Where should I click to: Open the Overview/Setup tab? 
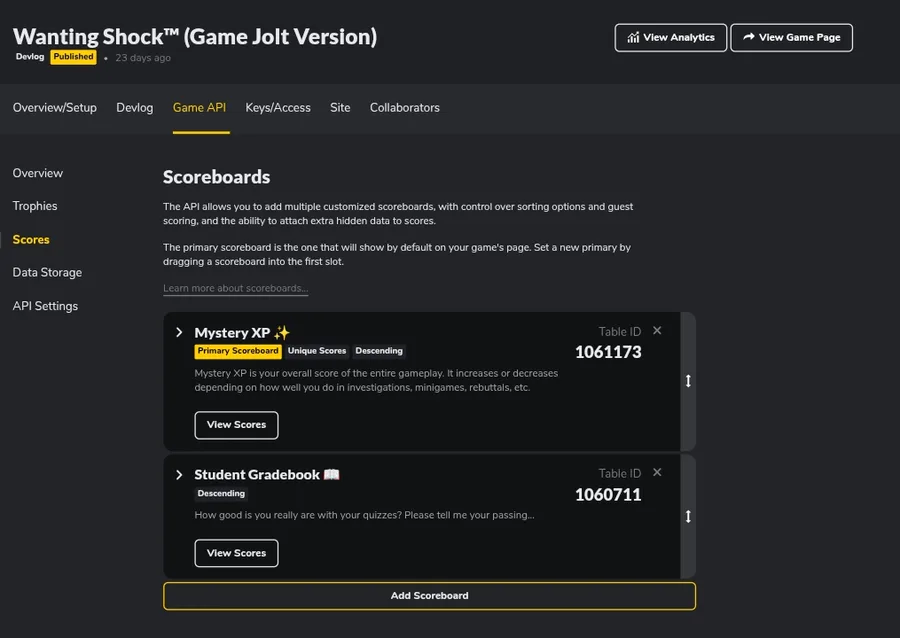(x=55, y=108)
